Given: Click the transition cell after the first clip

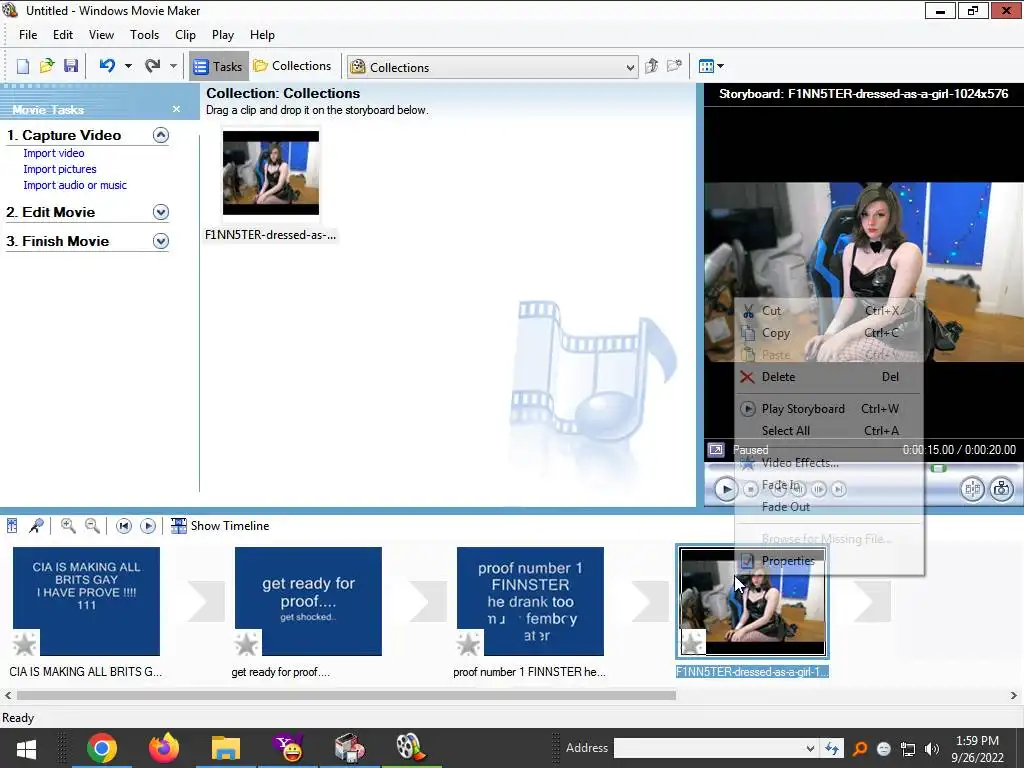Looking at the screenshot, I should coord(206,601).
